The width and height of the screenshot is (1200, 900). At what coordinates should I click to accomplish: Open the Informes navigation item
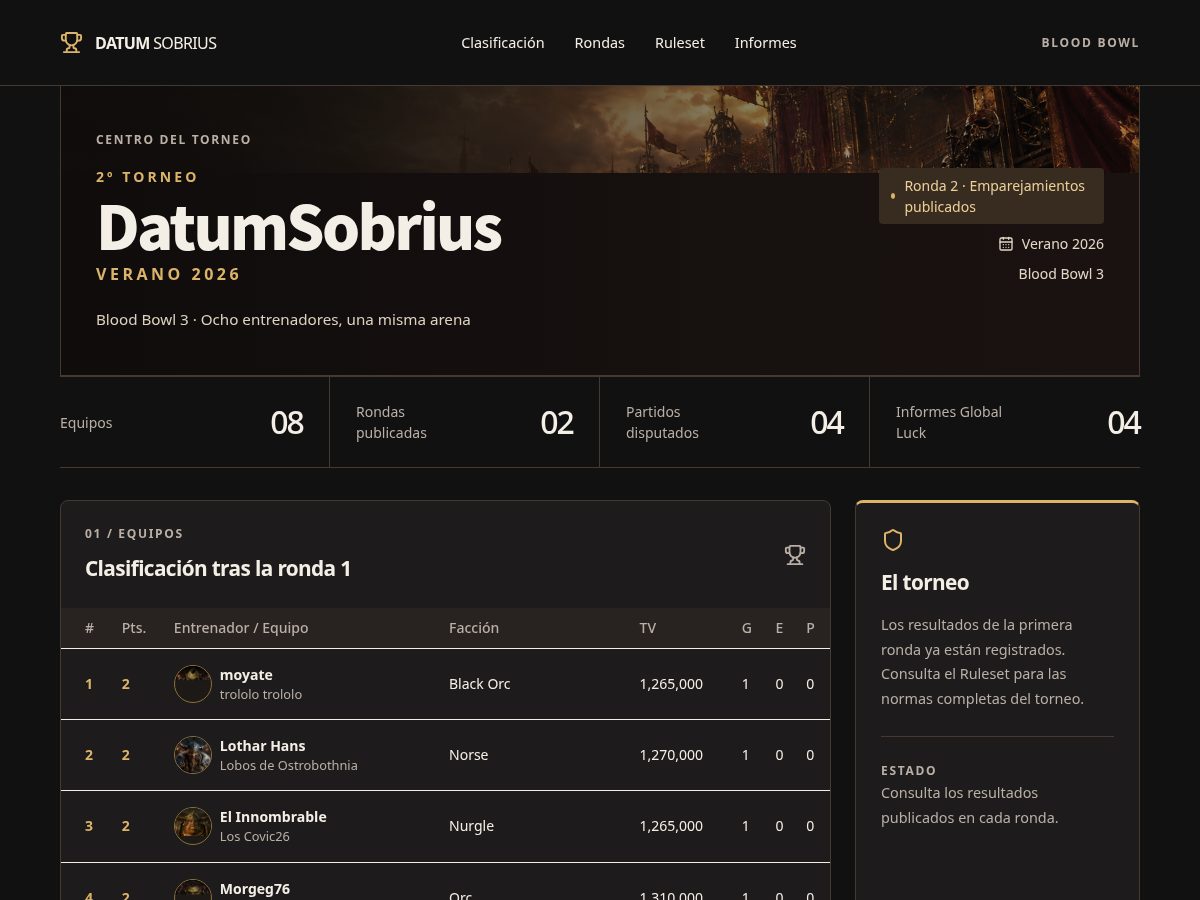pos(766,43)
